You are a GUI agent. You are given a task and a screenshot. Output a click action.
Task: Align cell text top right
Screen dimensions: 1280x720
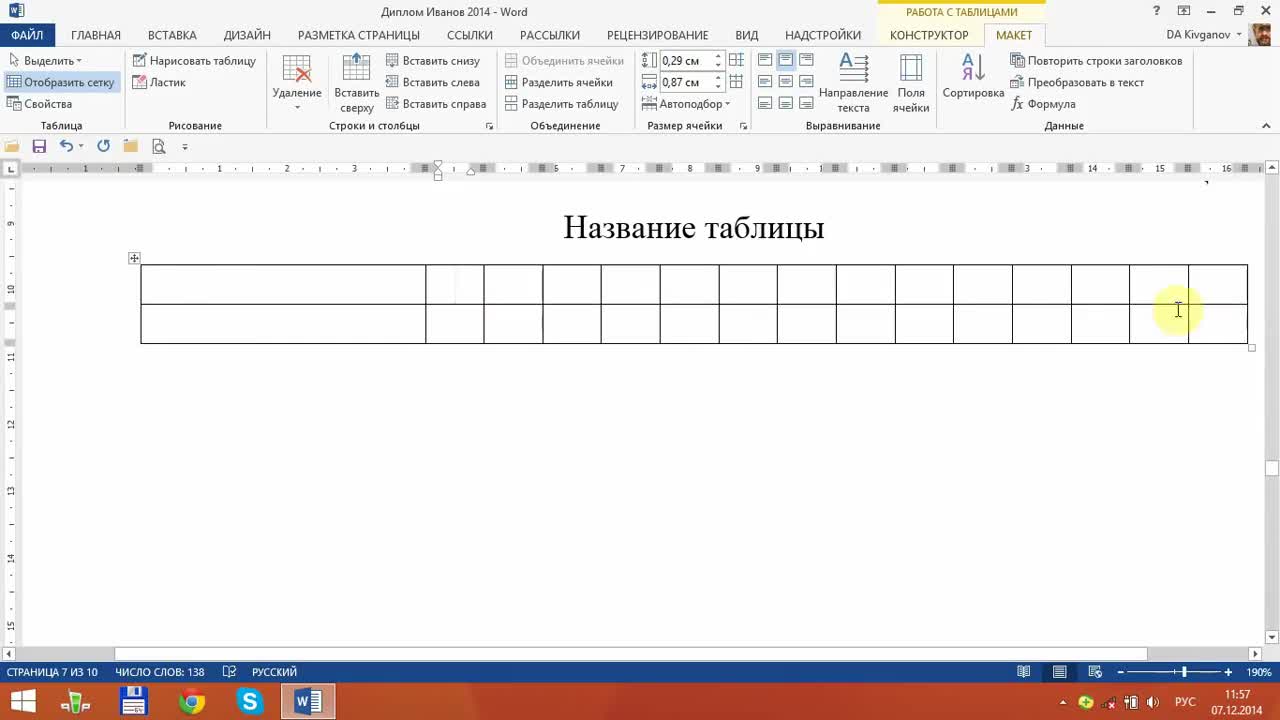click(x=806, y=60)
